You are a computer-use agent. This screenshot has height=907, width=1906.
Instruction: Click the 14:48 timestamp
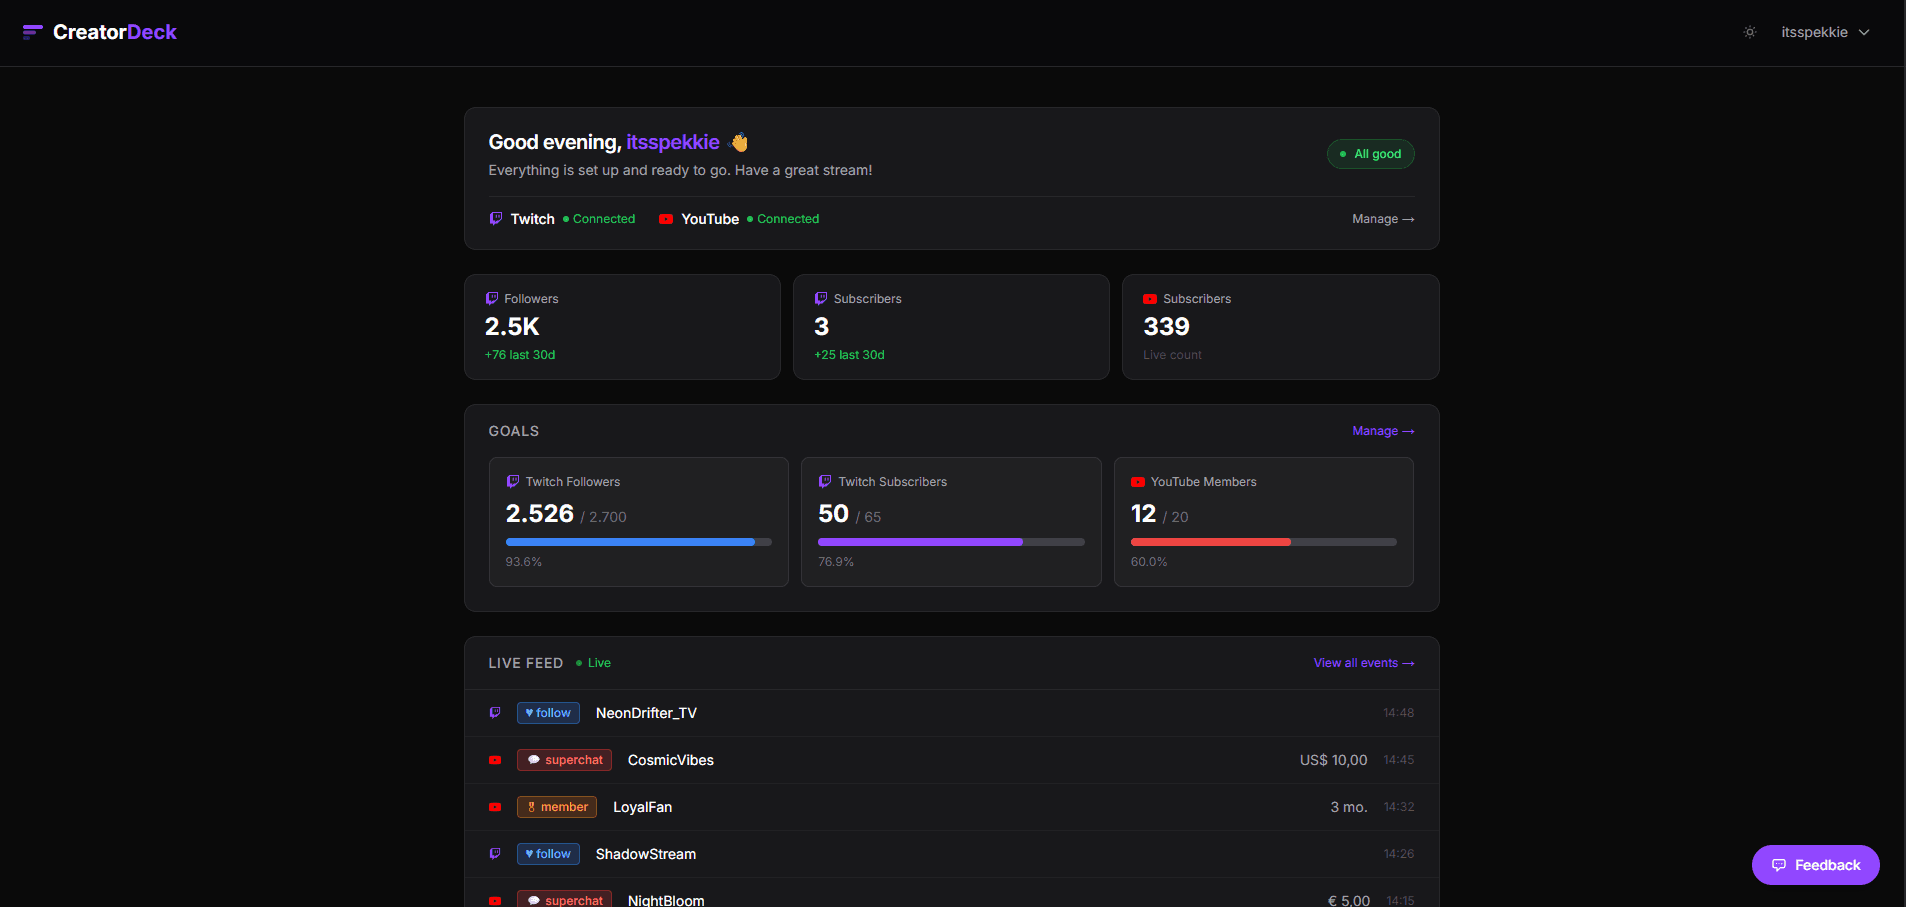coord(1399,713)
